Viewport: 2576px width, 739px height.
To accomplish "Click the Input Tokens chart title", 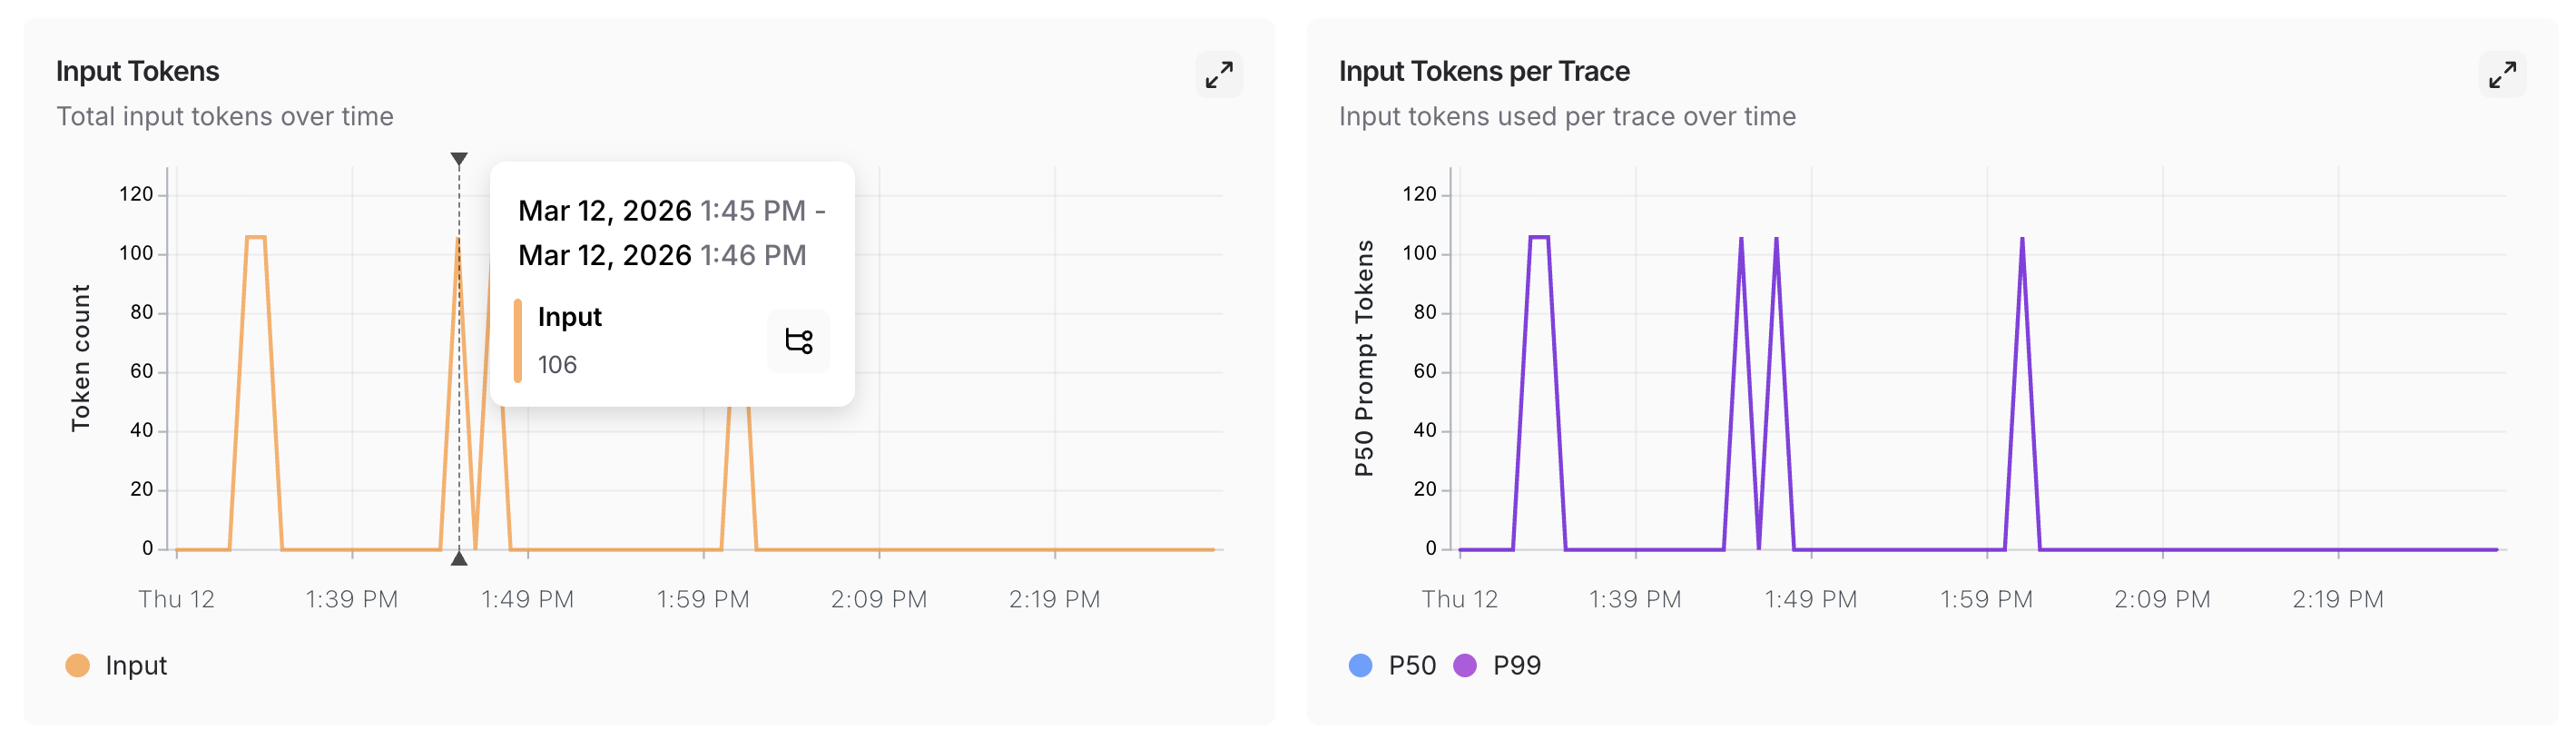I will pos(138,71).
